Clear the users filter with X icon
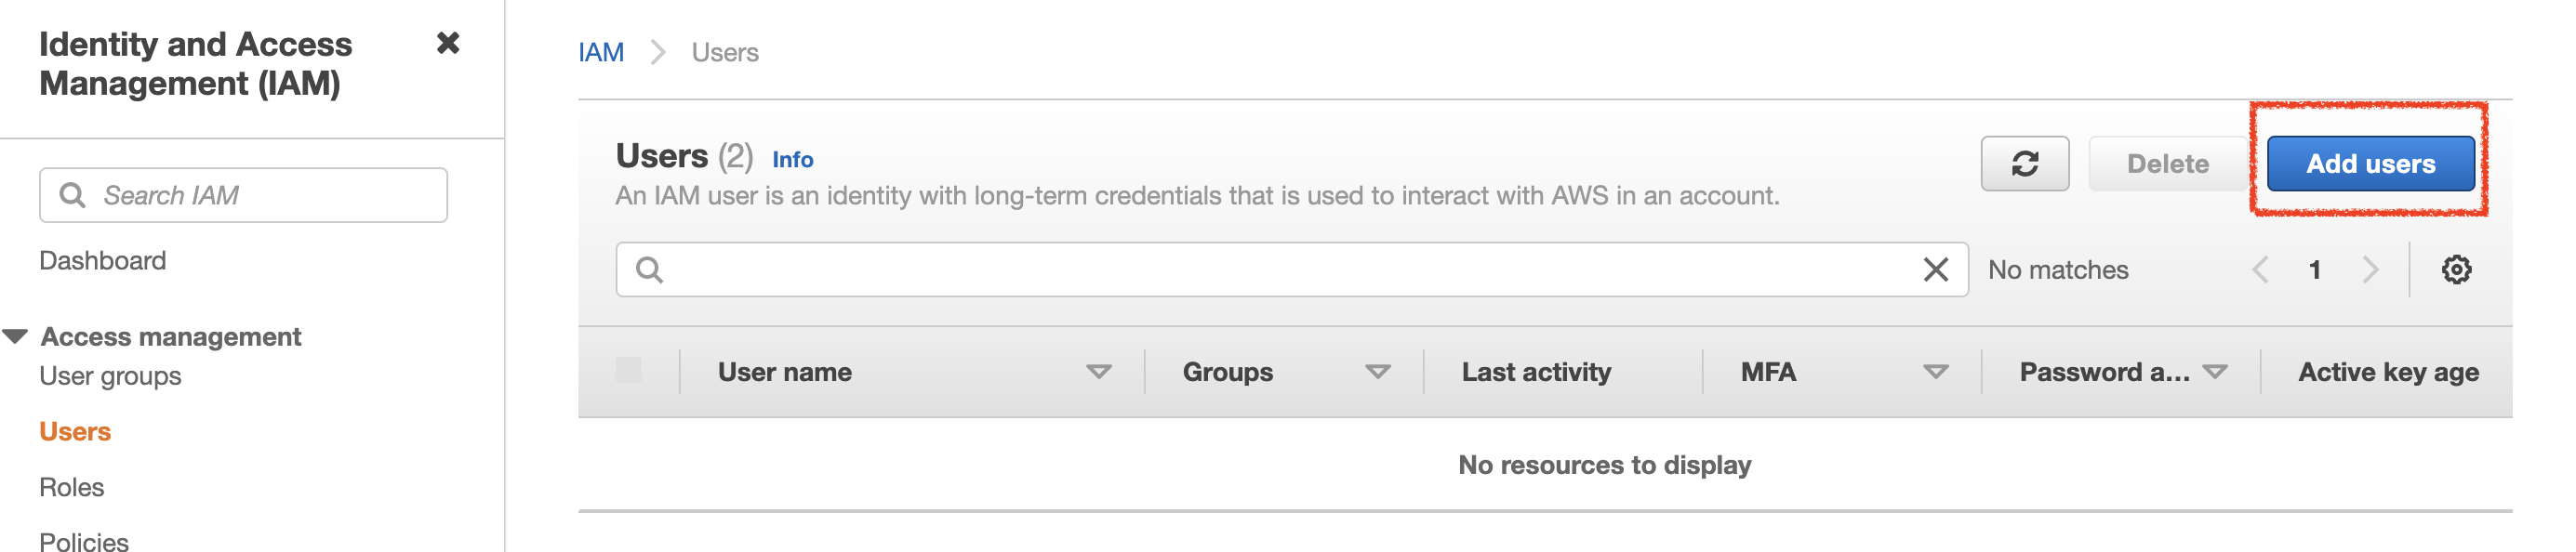The width and height of the screenshot is (2576, 552). [1935, 269]
